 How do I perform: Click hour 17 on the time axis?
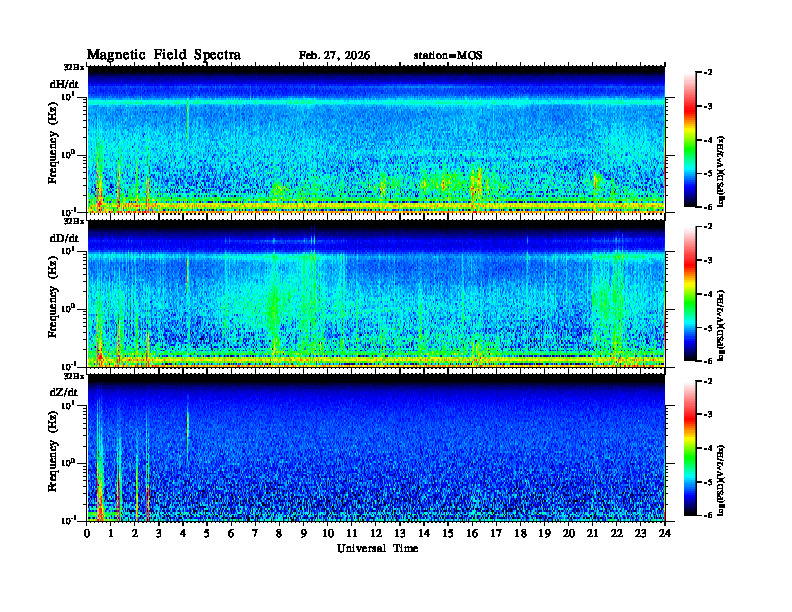click(497, 534)
